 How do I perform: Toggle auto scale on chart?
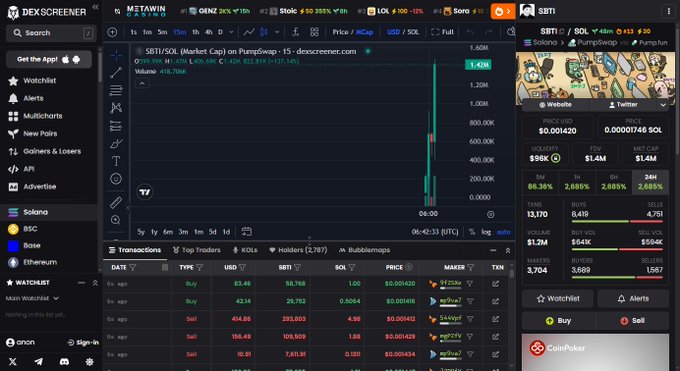point(503,232)
